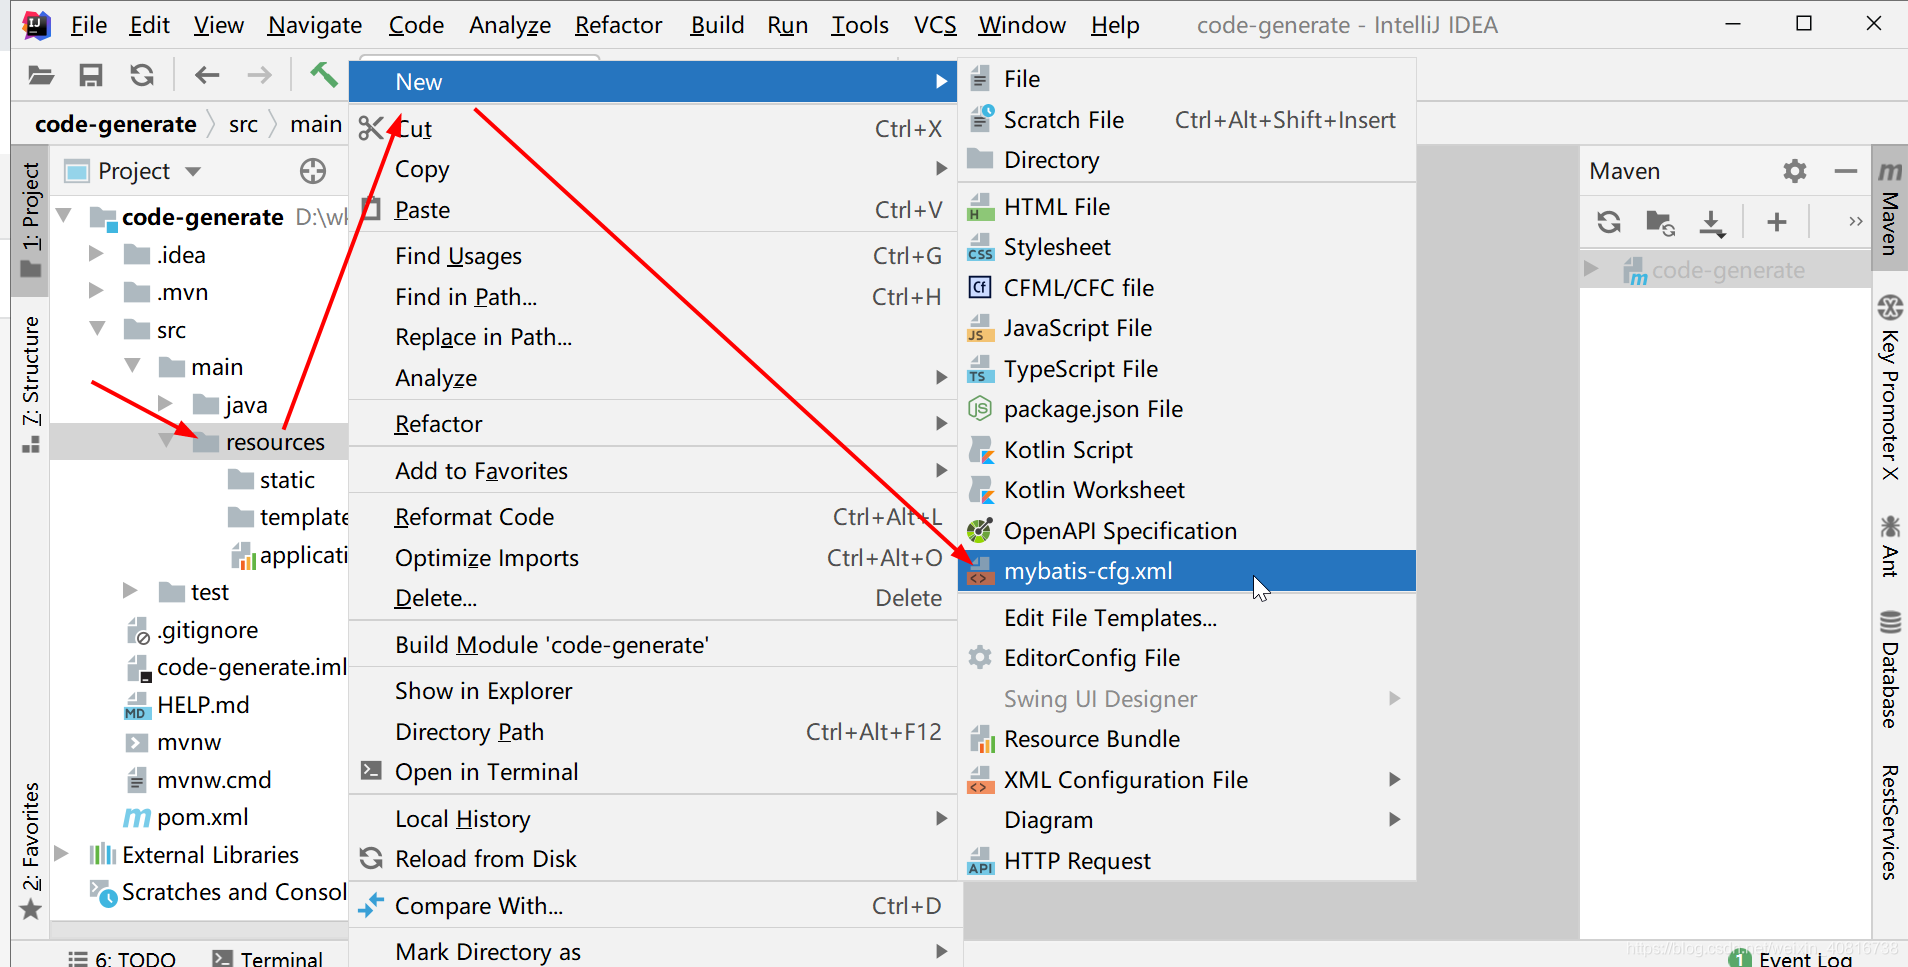Open the Maven side tool window tab
Image resolution: width=1908 pixels, height=967 pixels.
coord(1889,209)
